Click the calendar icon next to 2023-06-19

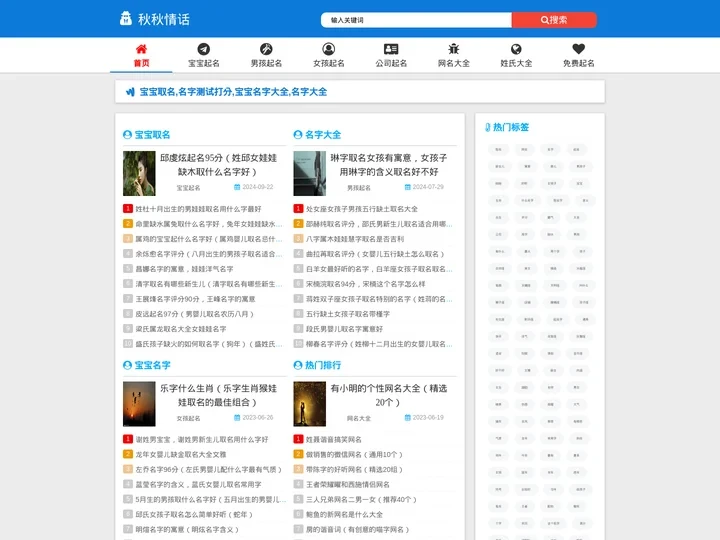[407, 417]
